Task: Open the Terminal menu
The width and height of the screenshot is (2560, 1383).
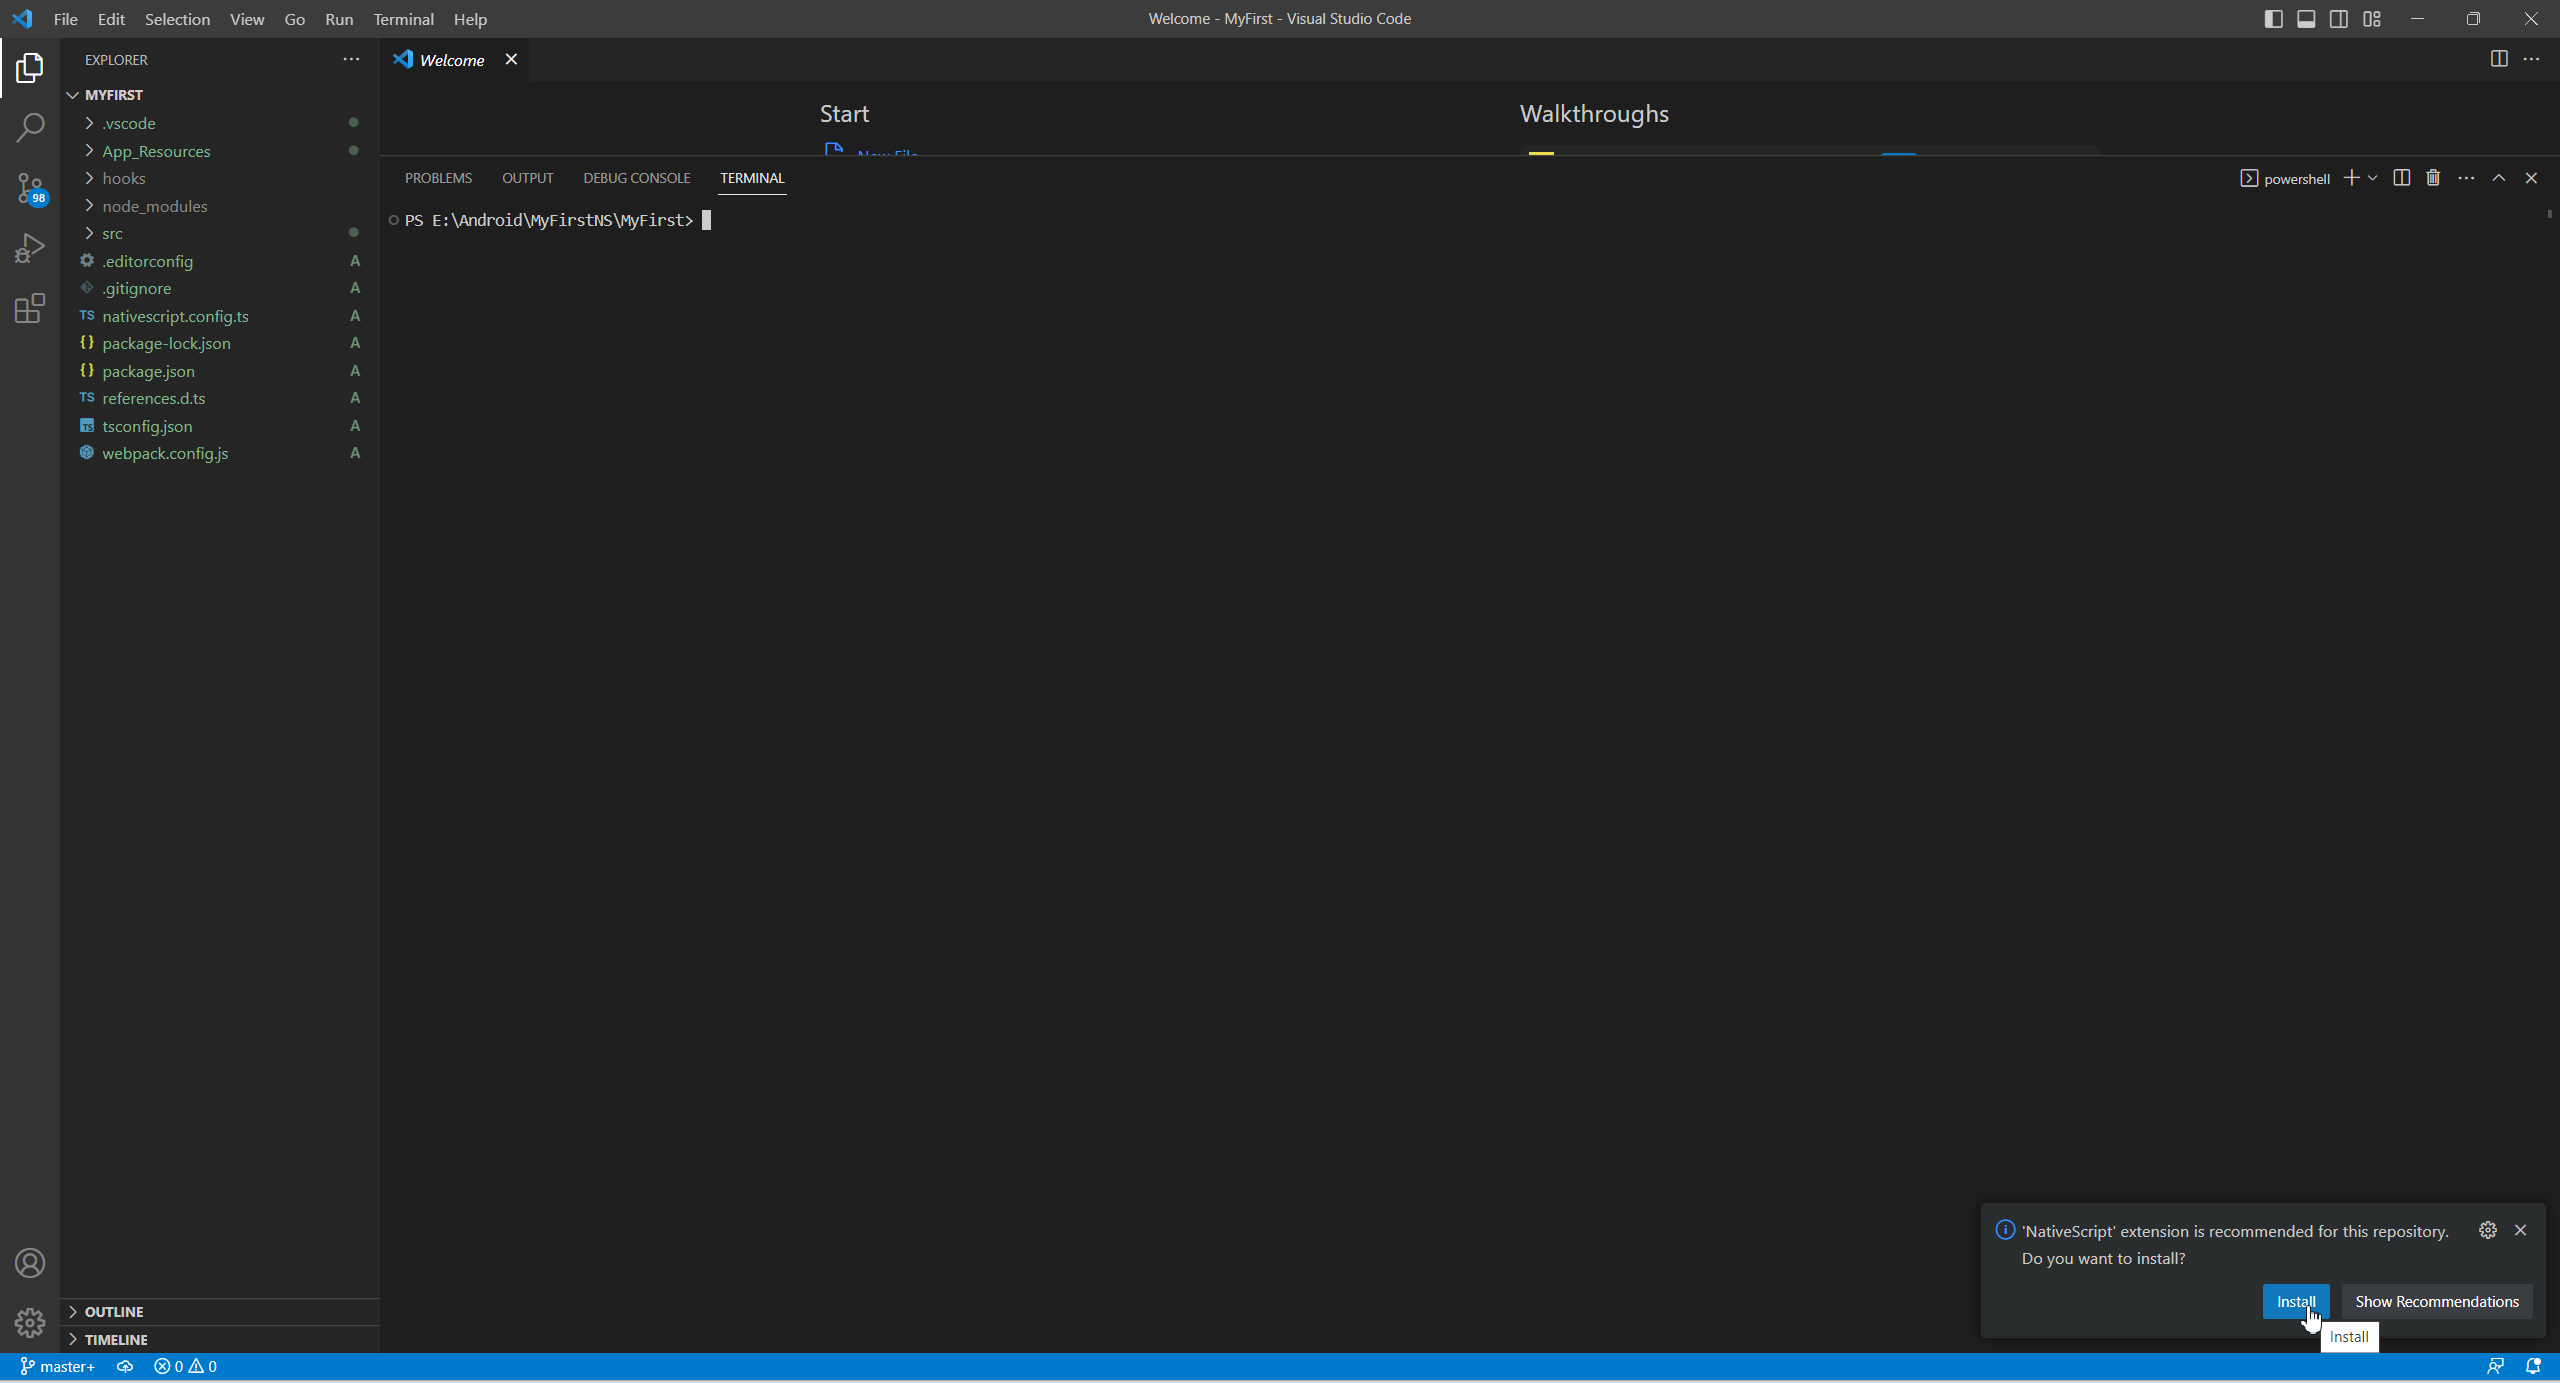Action: pos(403,19)
